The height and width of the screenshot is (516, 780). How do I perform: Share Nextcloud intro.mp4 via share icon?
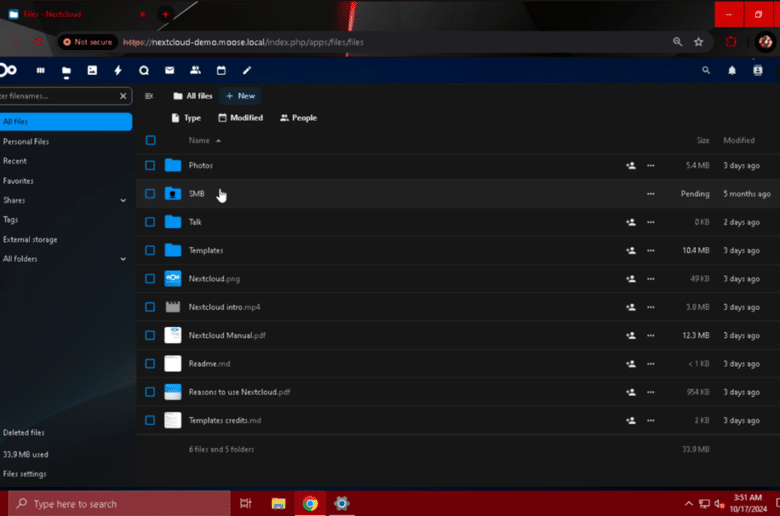click(x=631, y=308)
